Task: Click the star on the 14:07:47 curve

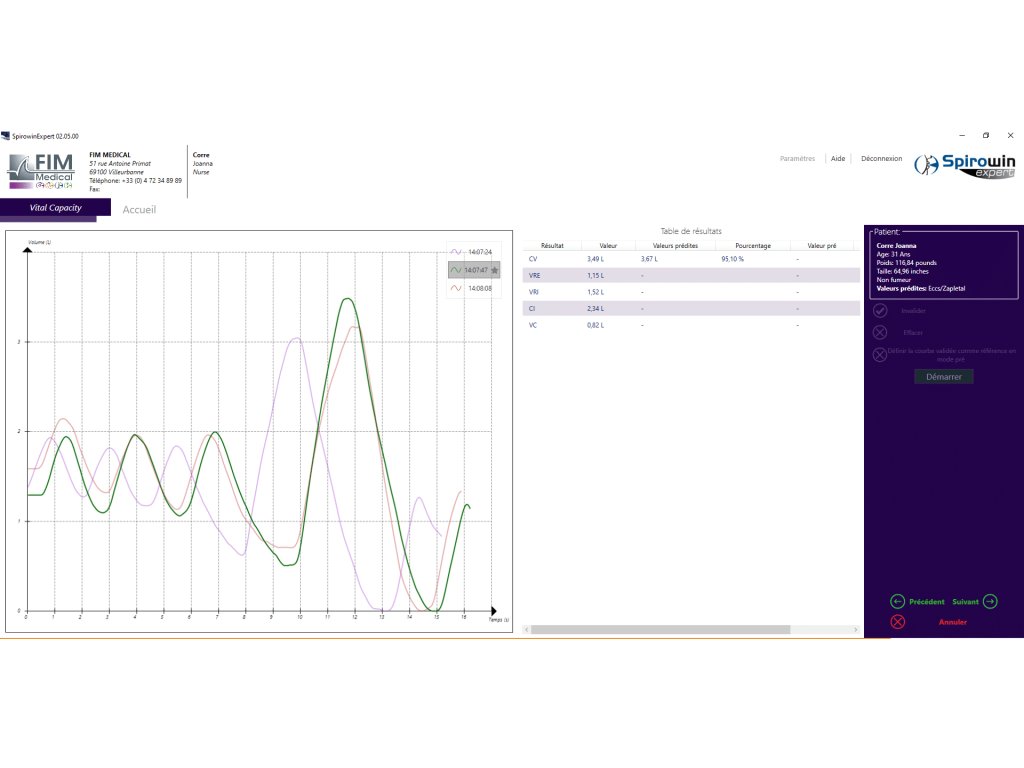Action: (x=494, y=270)
